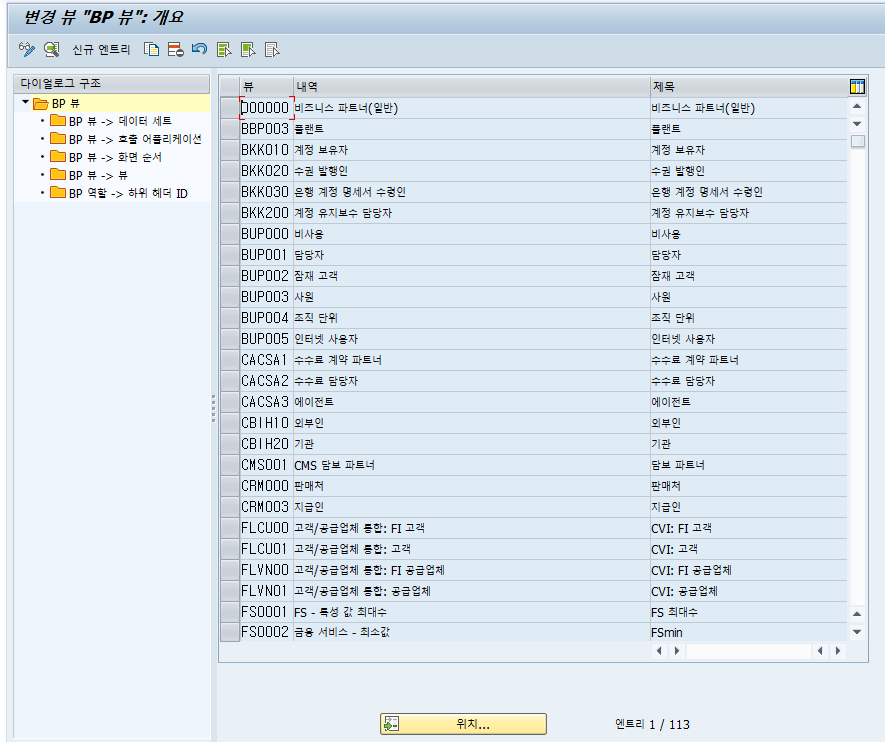
Task: Click 내역 cell '은행 계정 명세서 수령인'
Action: 471,192
